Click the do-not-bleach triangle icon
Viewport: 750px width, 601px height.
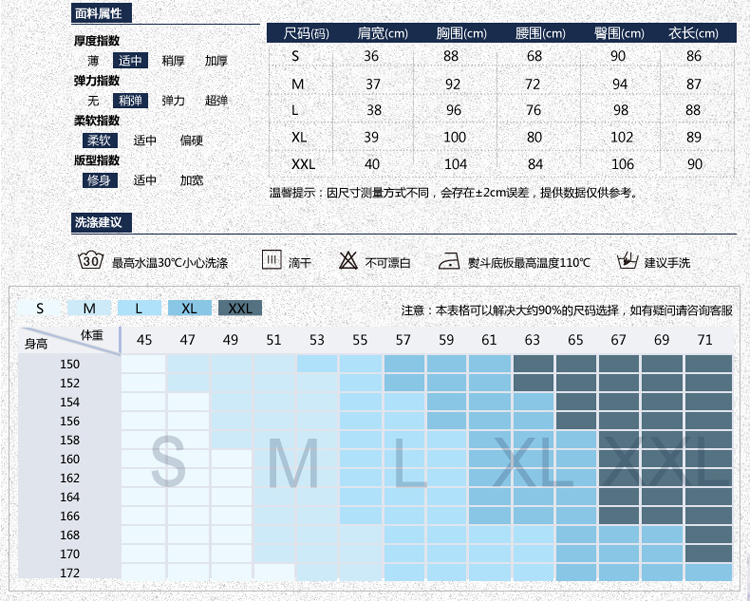pyautogui.click(x=348, y=262)
